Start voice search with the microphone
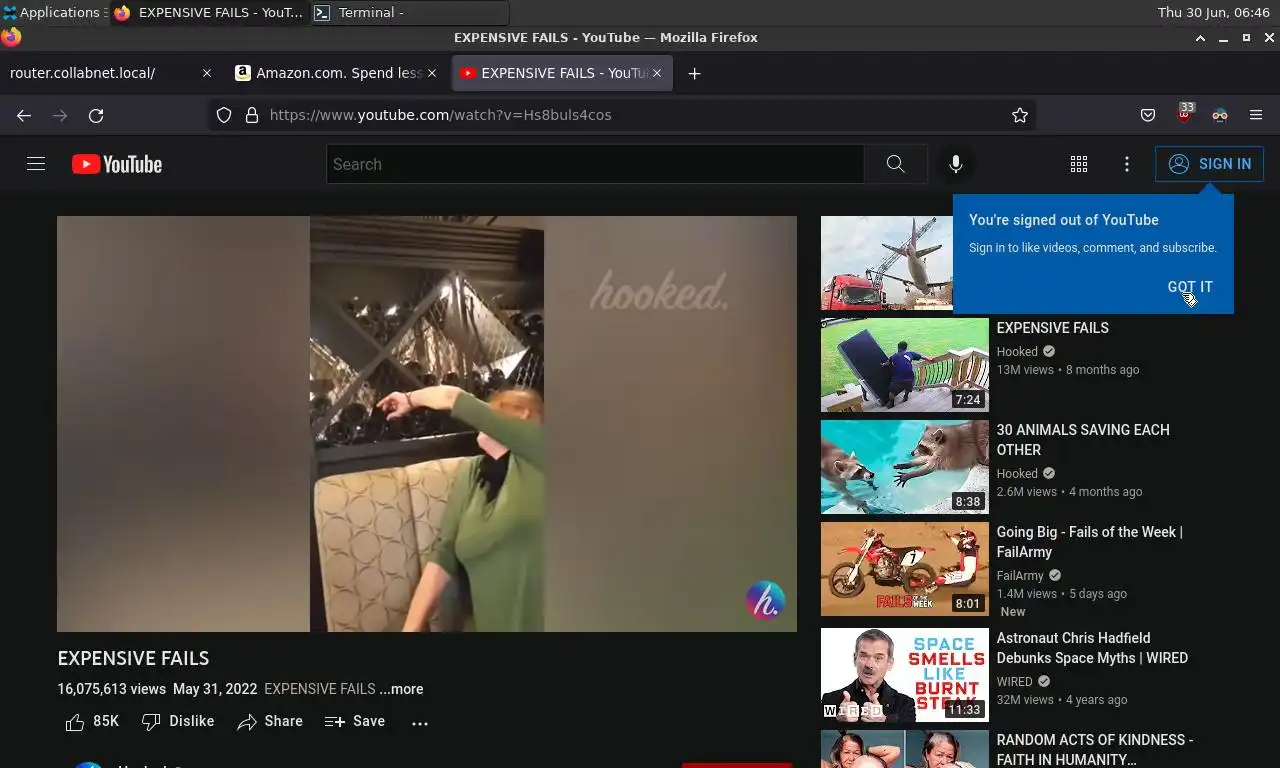This screenshot has height=768, width=1280. click(956, 164)
